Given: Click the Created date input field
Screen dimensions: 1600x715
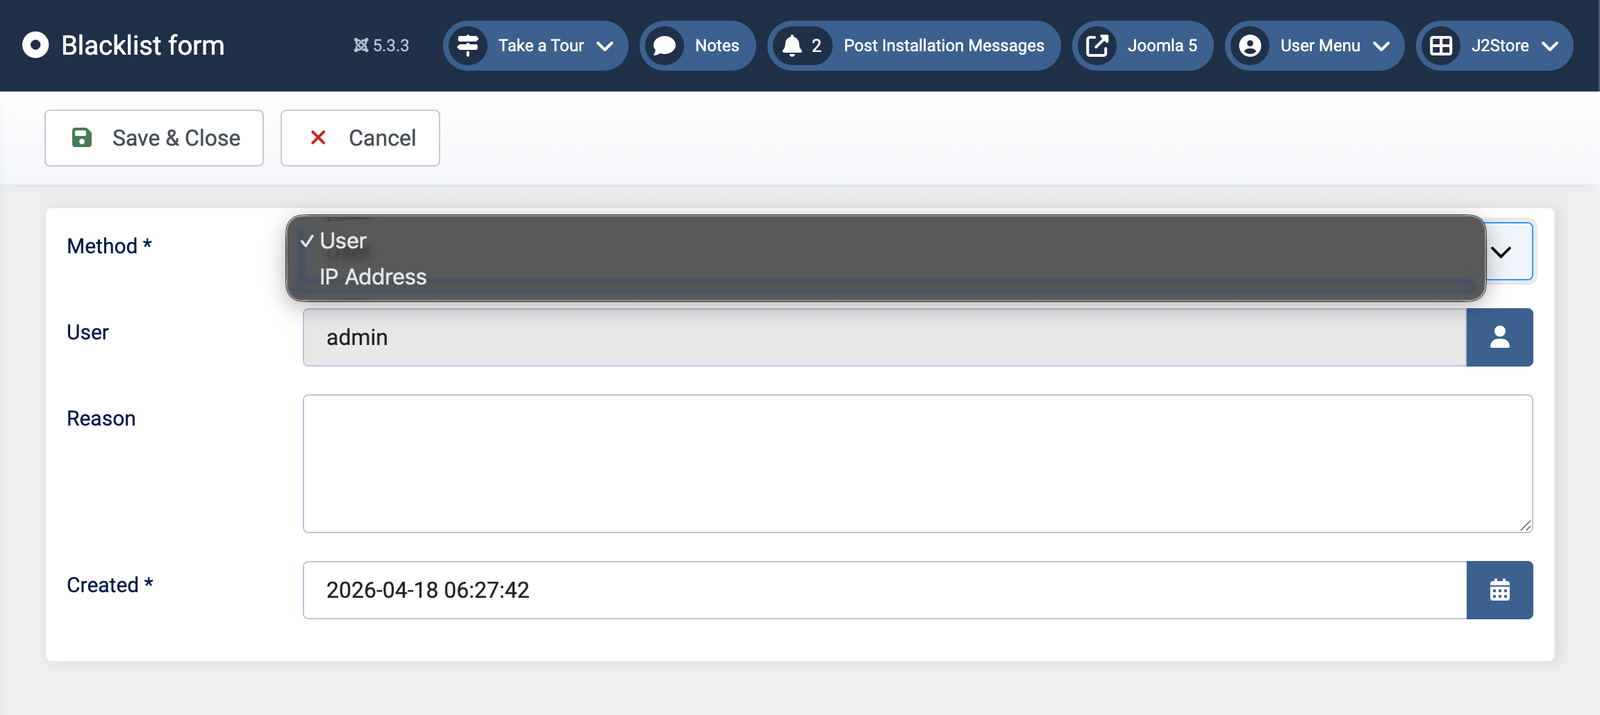Looking at the screenshot, I should point(884,590).
